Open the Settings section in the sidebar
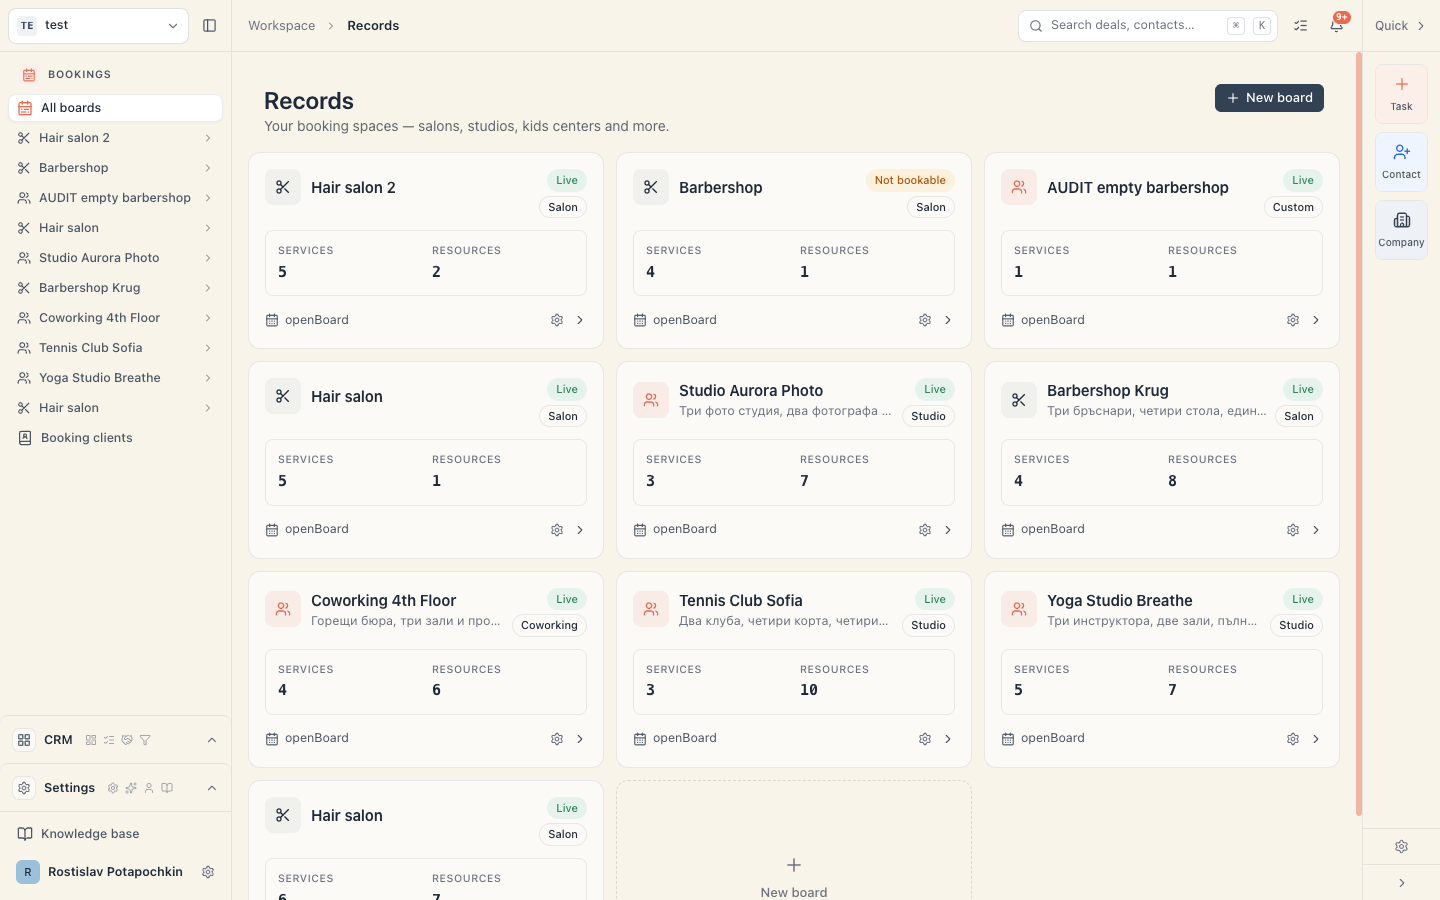1440x900 pixels. coord(69,788)
